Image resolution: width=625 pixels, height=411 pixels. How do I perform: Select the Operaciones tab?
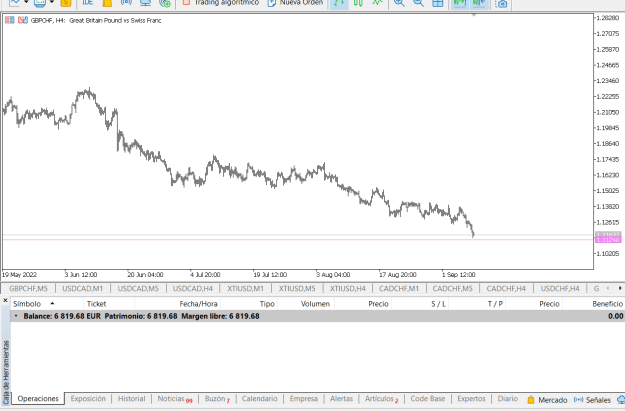point(38,399)
